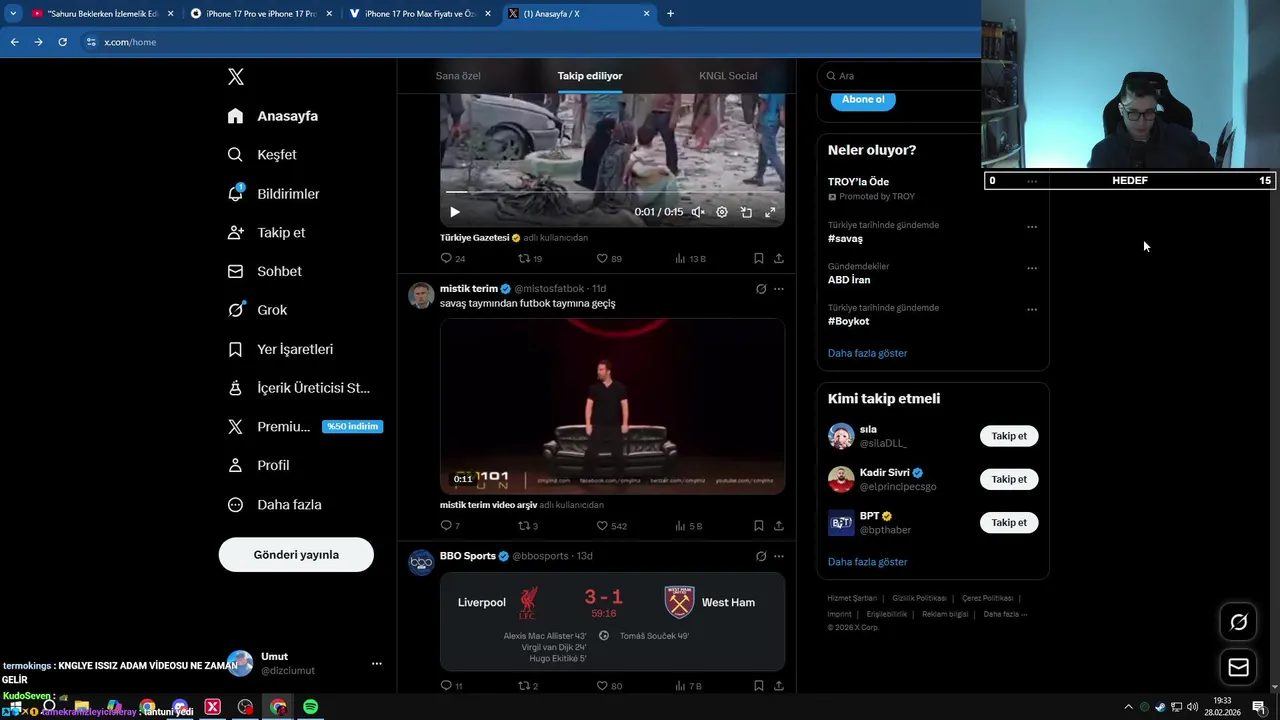
Task: Toggle picture-in-picture on the video
Action: 746,212
